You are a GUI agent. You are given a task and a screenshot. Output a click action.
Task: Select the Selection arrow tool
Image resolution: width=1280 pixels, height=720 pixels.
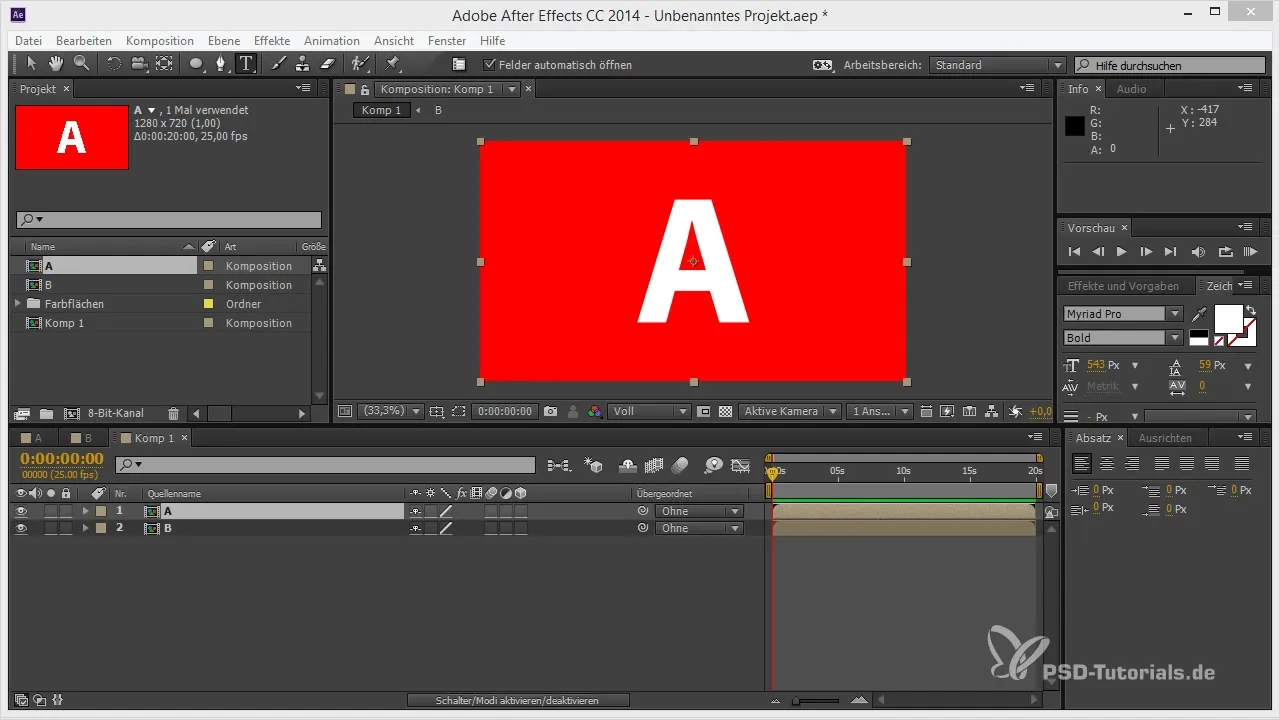pyautogui.click(x=31, y=64)
